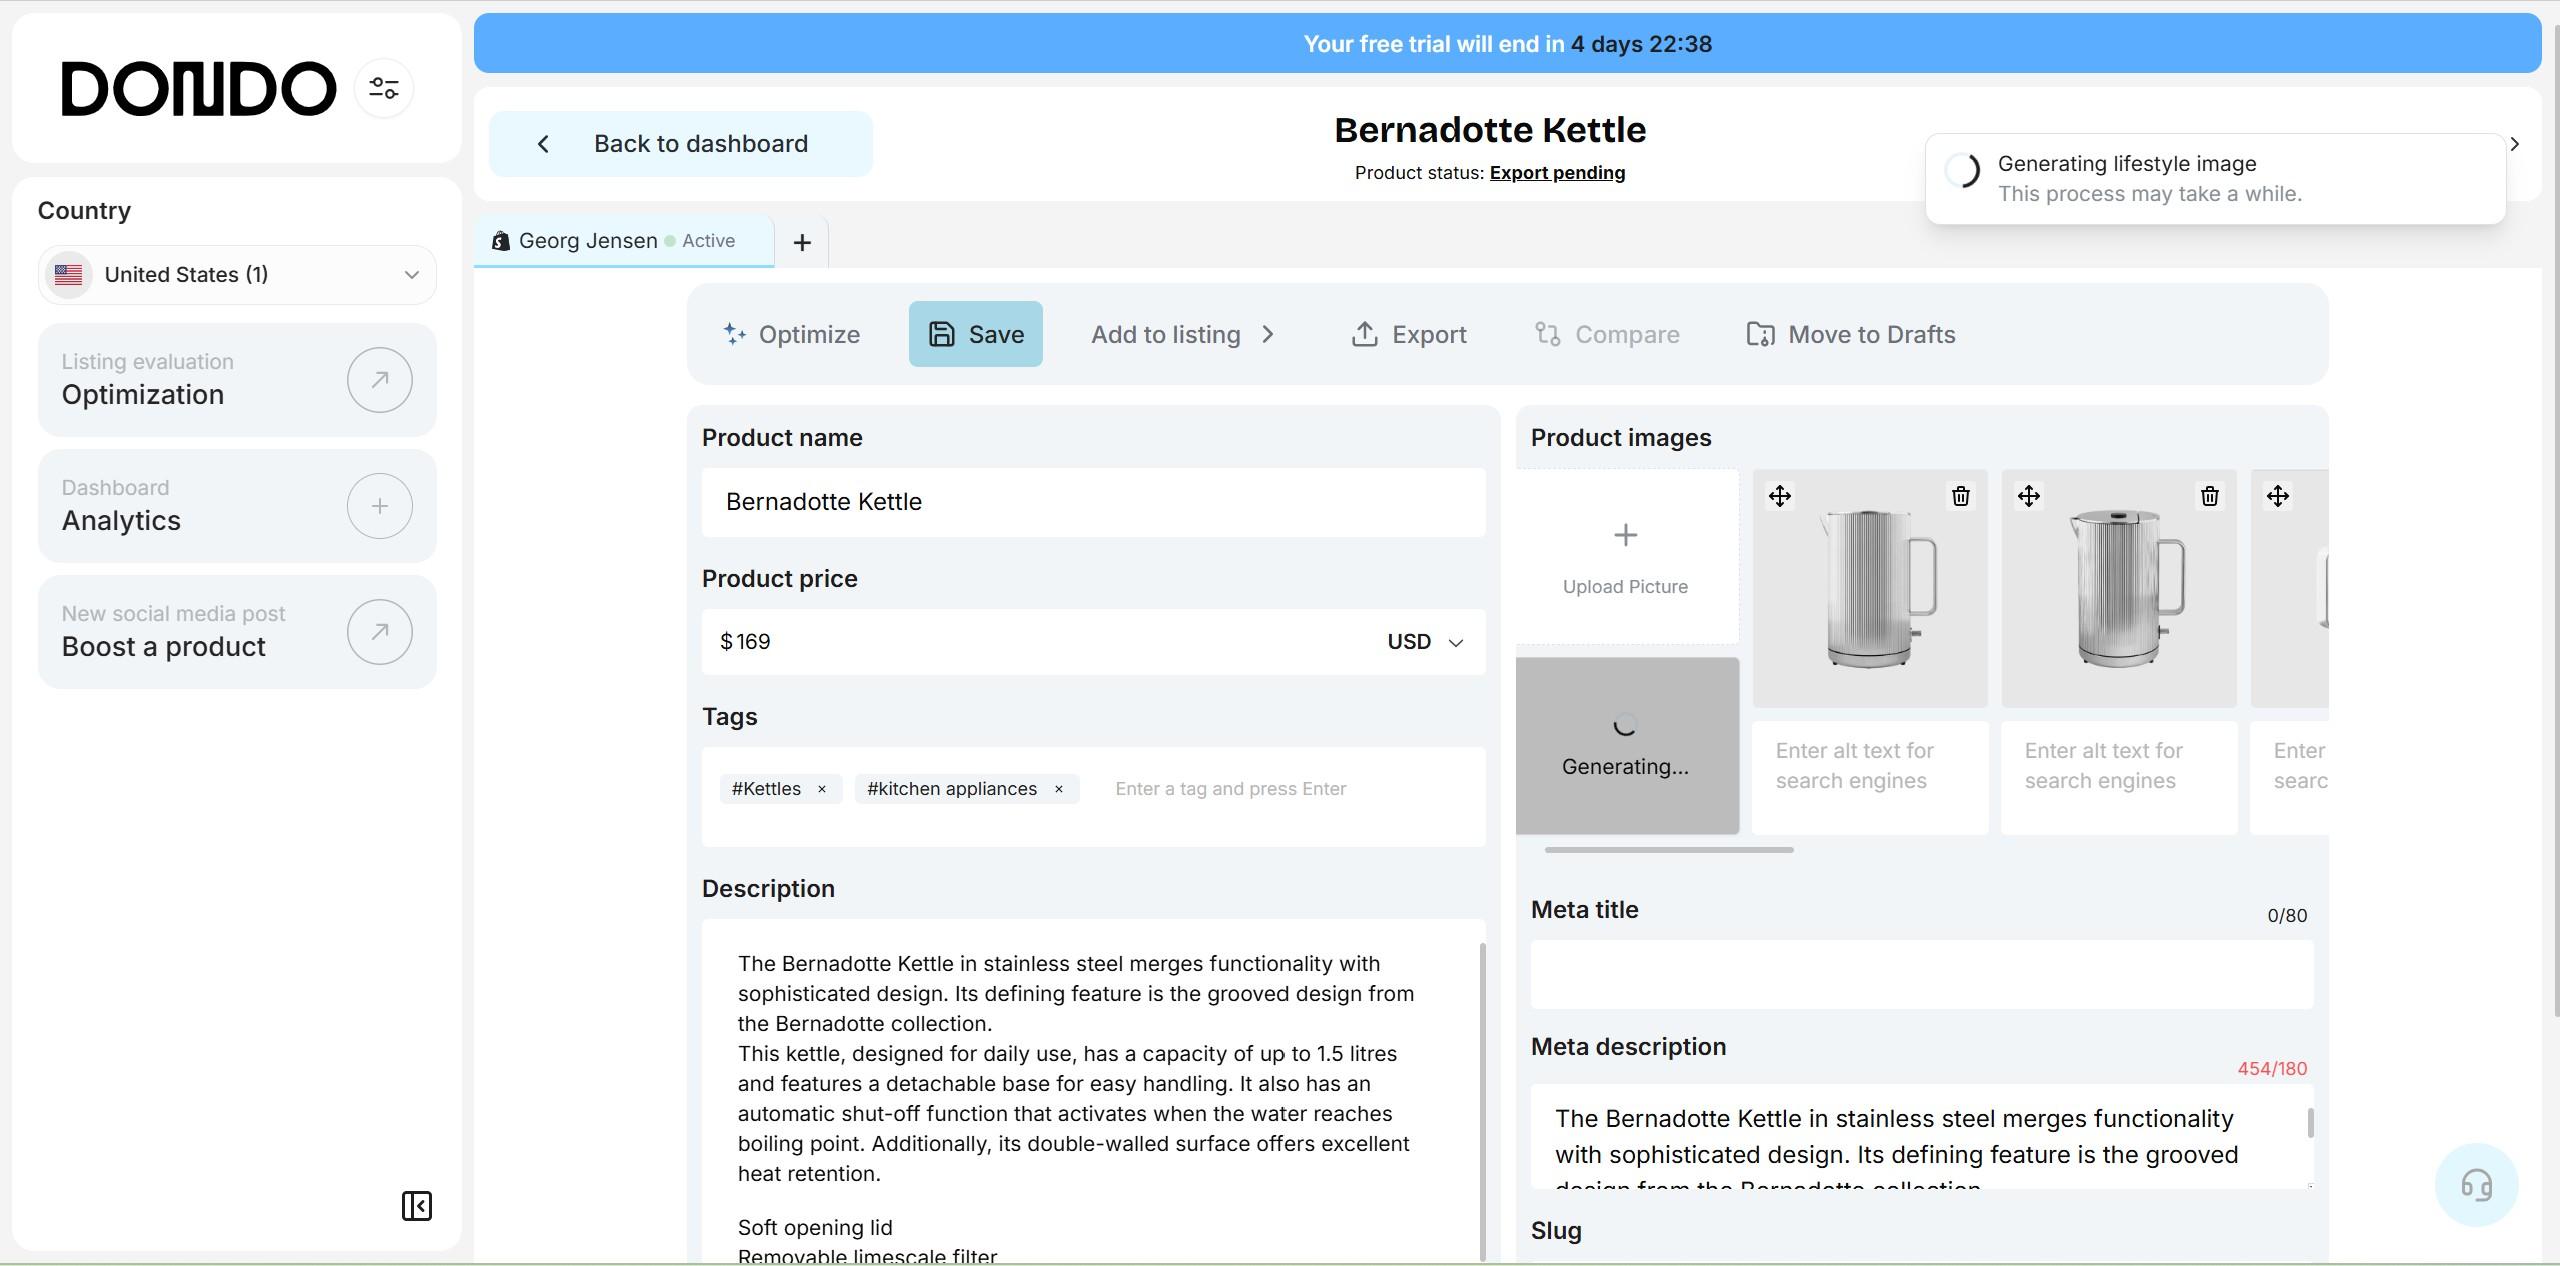Remove the #Kettles tag
The height and width of the screenshot is (1266, 2560).
822,789
